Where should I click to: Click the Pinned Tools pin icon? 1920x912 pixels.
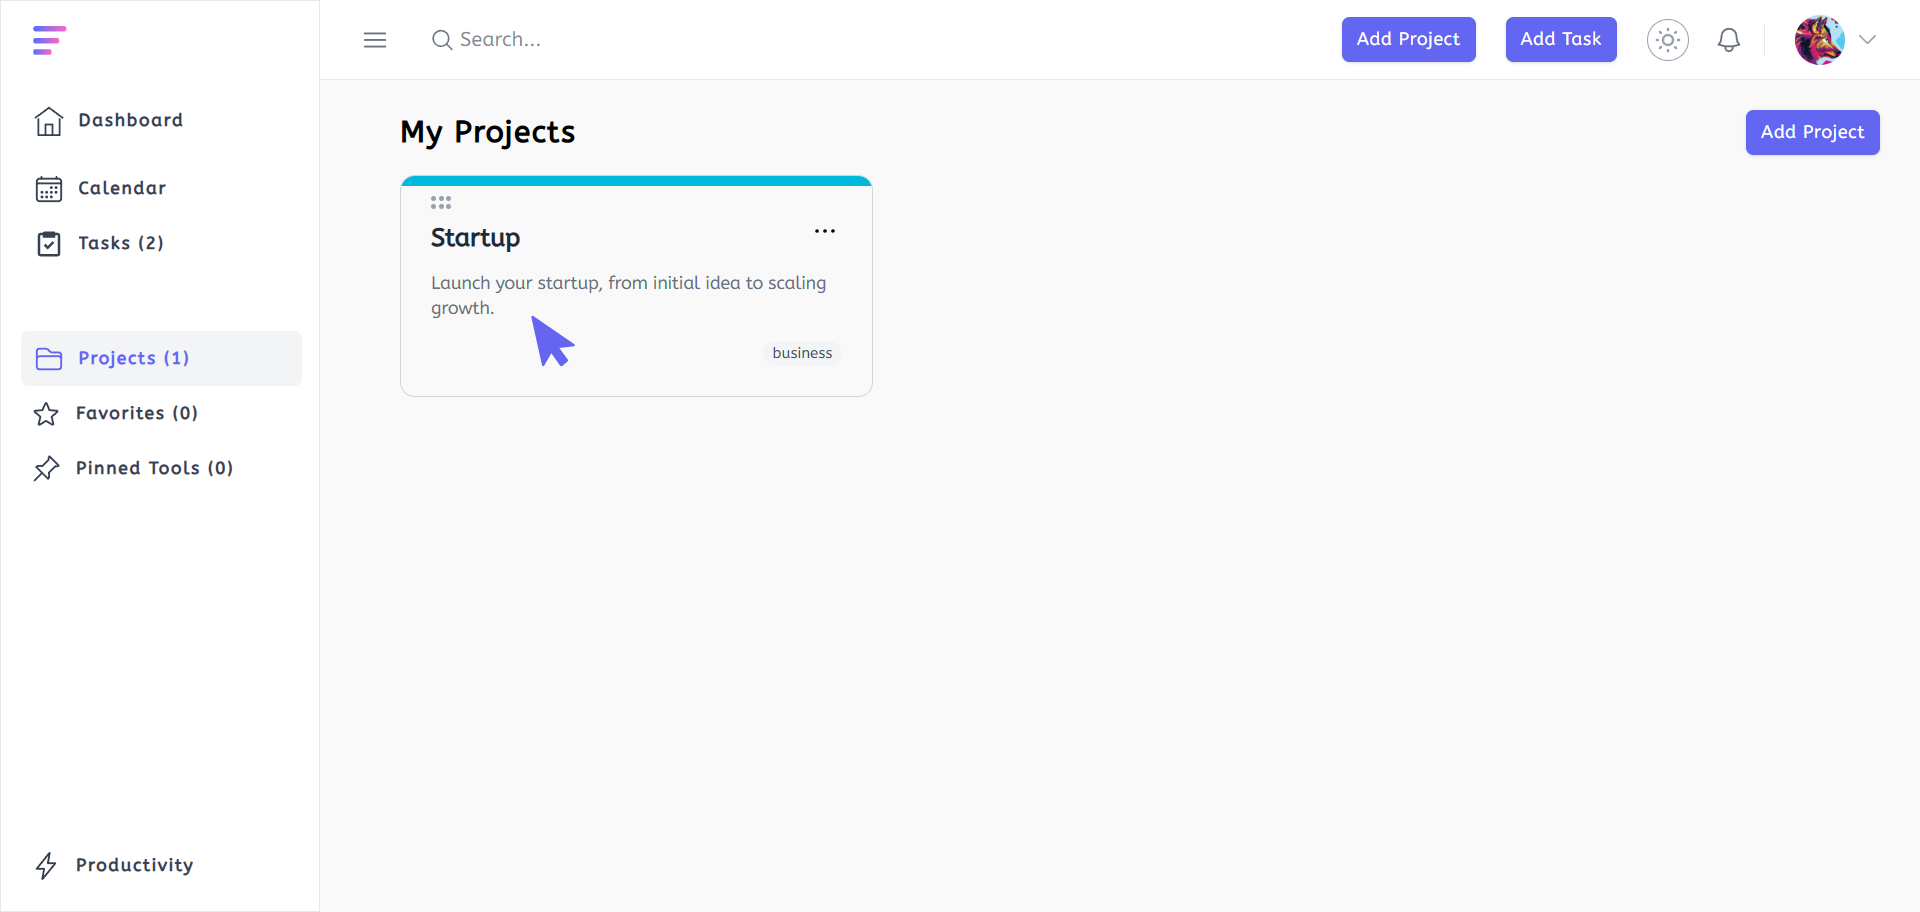click(x=46, y=468)
